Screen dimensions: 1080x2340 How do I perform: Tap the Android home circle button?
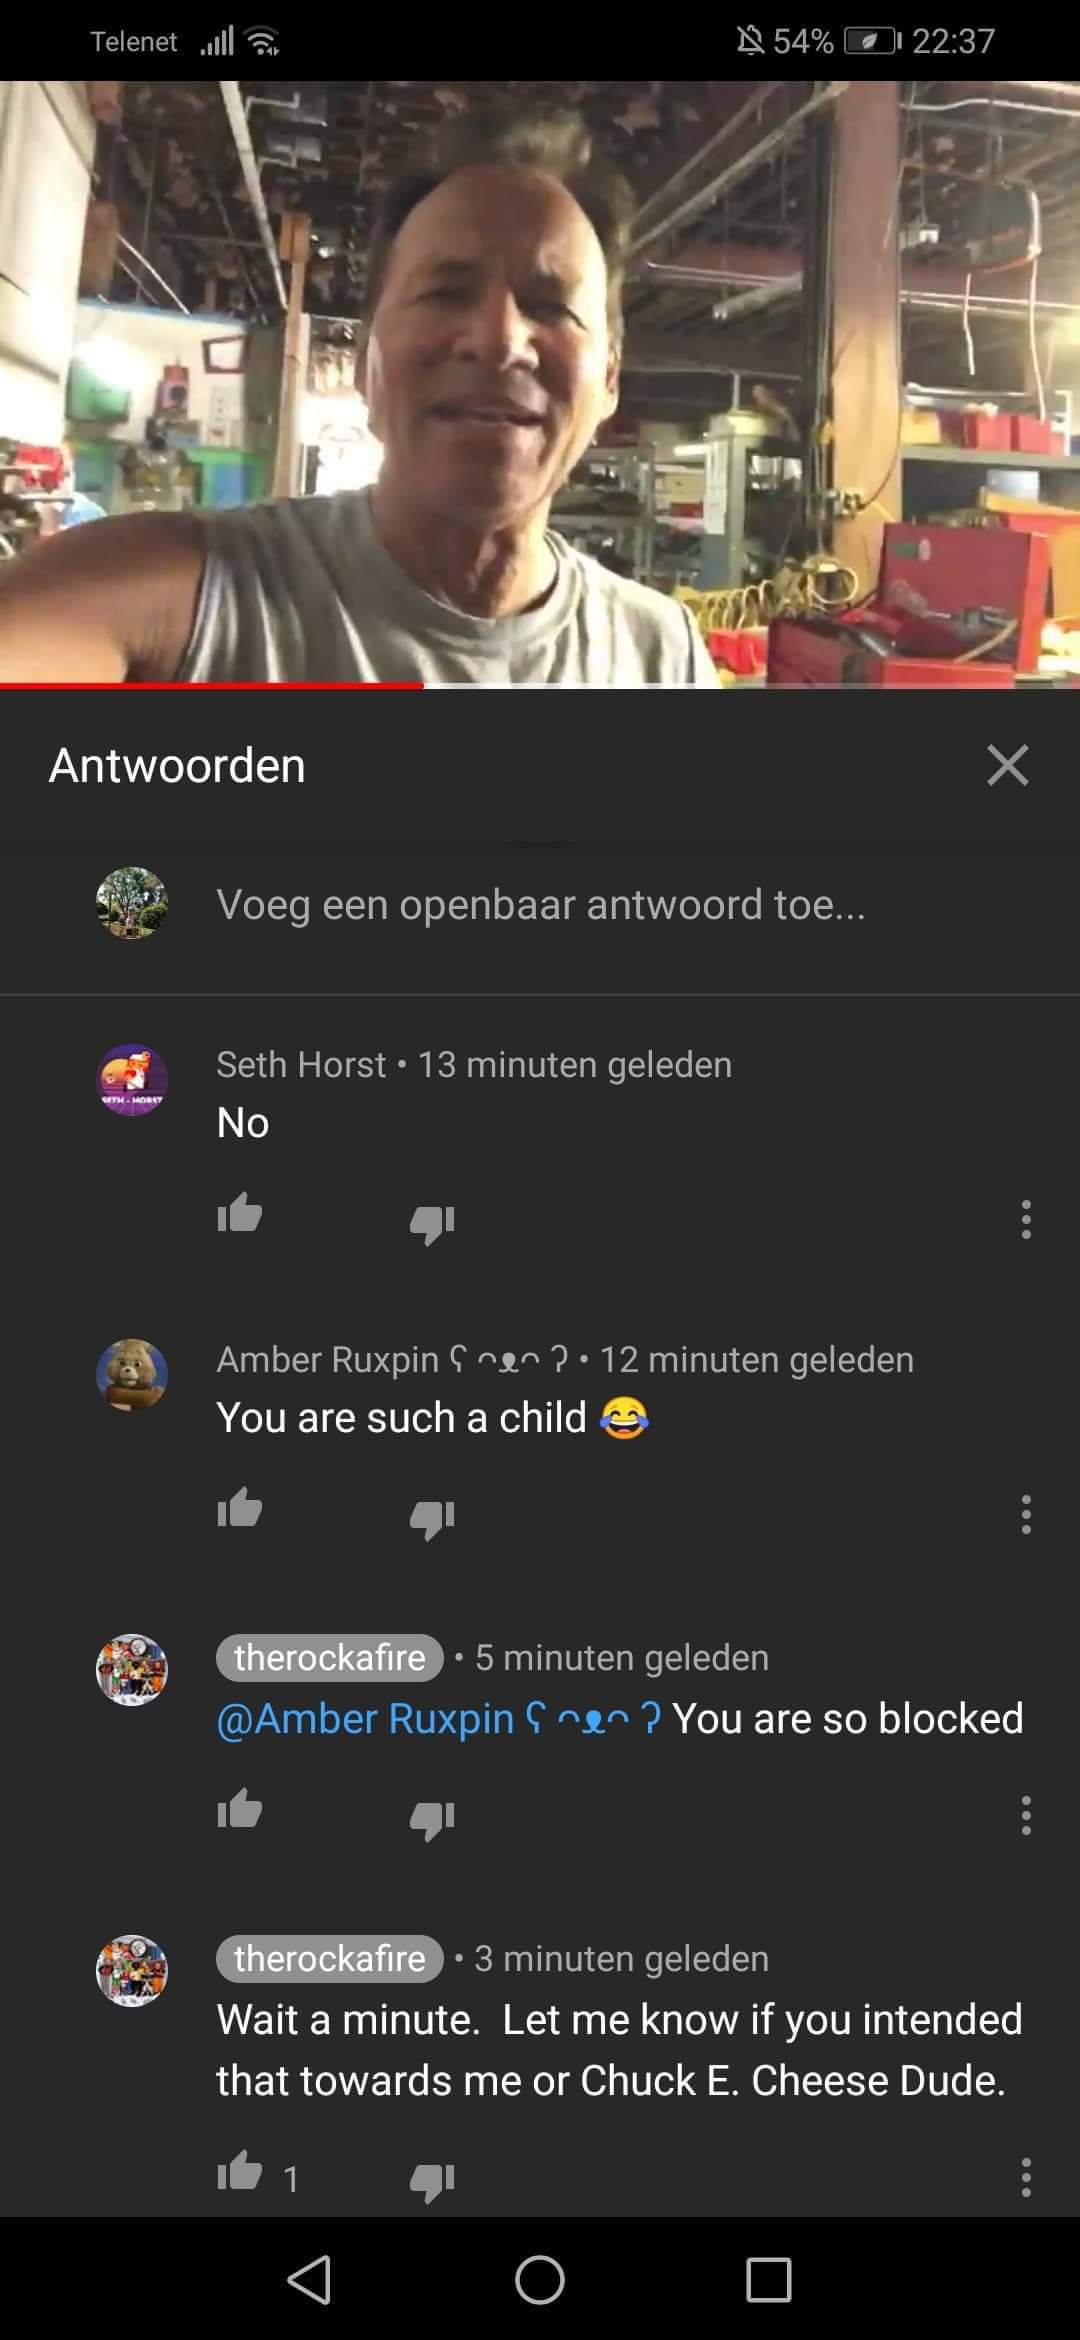(x=540, y=2280)
